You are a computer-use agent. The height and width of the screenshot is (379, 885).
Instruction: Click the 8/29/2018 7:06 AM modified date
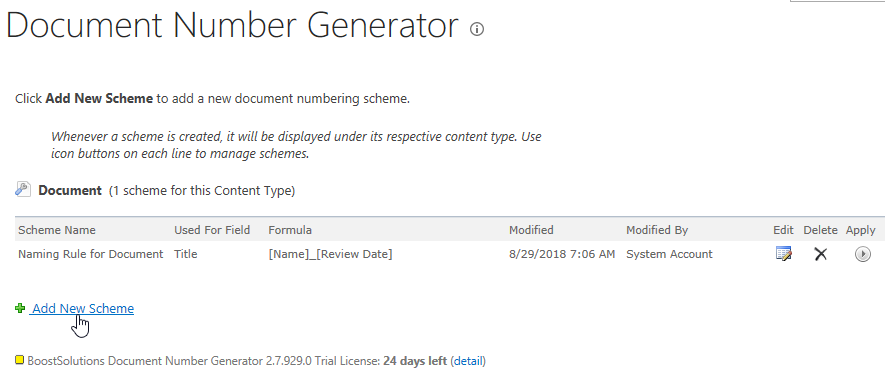point(562,254)
